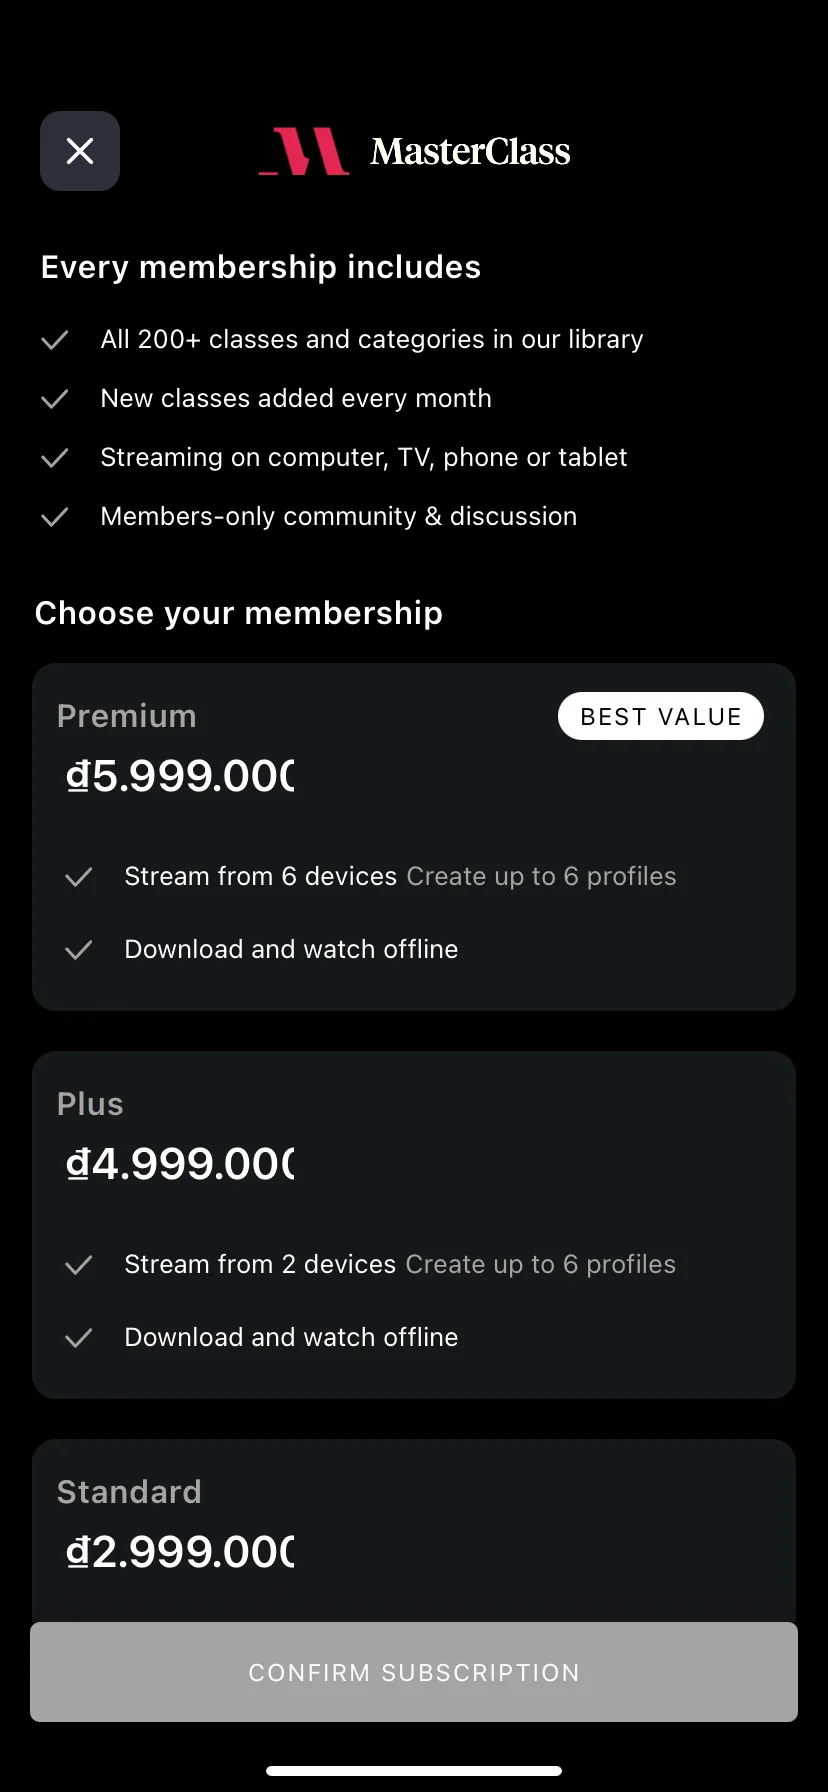This screenshot has width=828, height=1792.
Task: Tap the đ4.999.000 Plus price
Action: 180,1164
